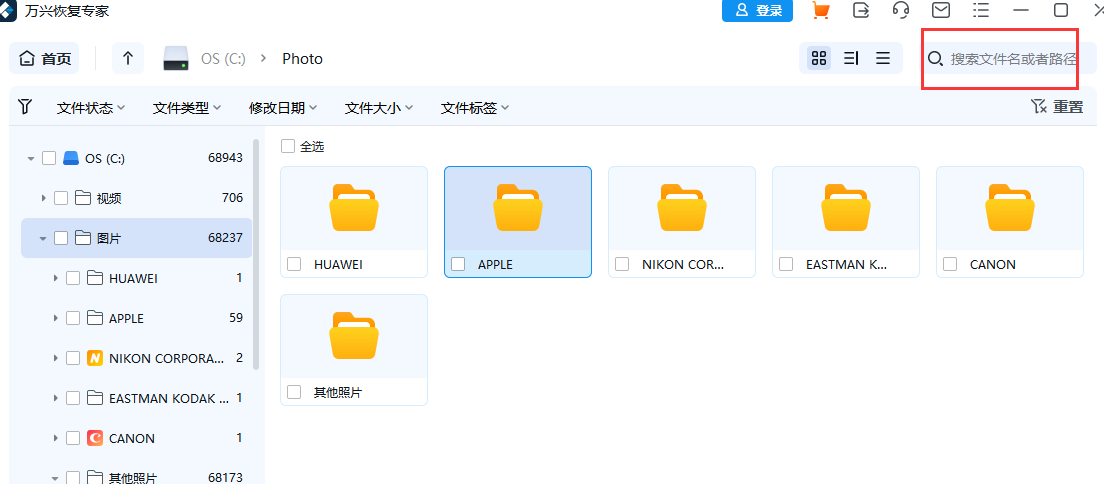Click OS (C:) breadcrumb text
The image size is (1104, 484).
click(x=223, y=59)
